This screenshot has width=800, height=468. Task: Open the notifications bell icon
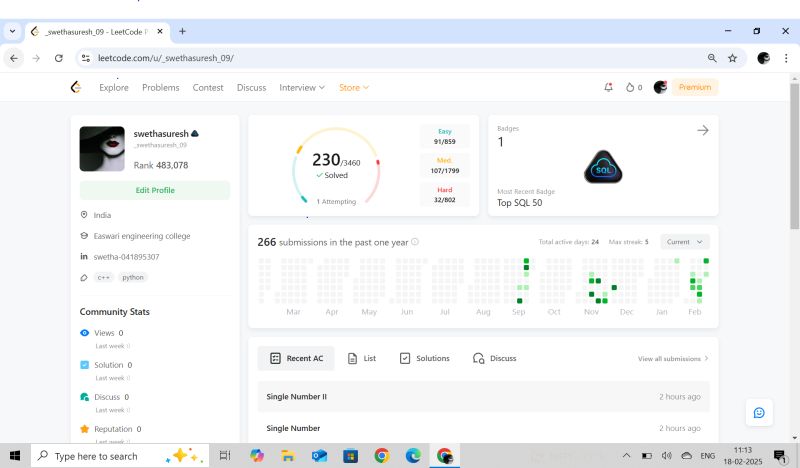[x=608, y=87]
